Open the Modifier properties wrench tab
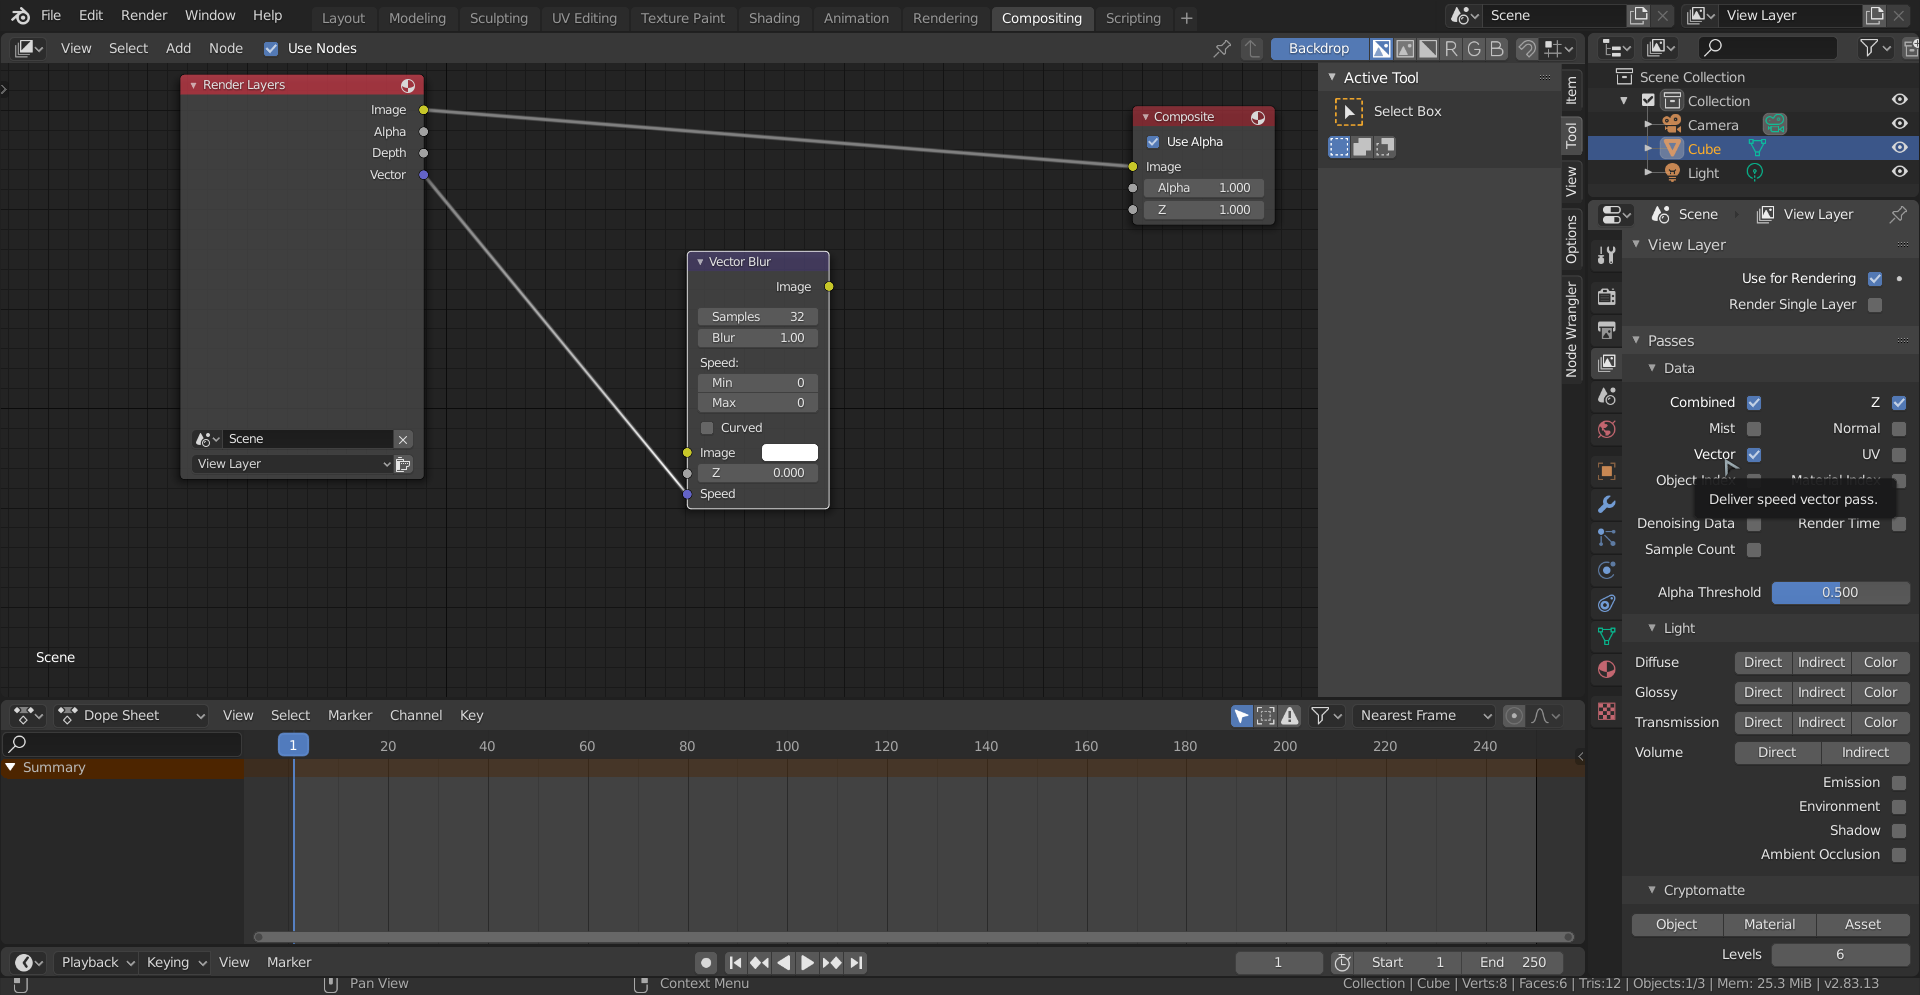The image size is (1920, 995). (1607, 505)
